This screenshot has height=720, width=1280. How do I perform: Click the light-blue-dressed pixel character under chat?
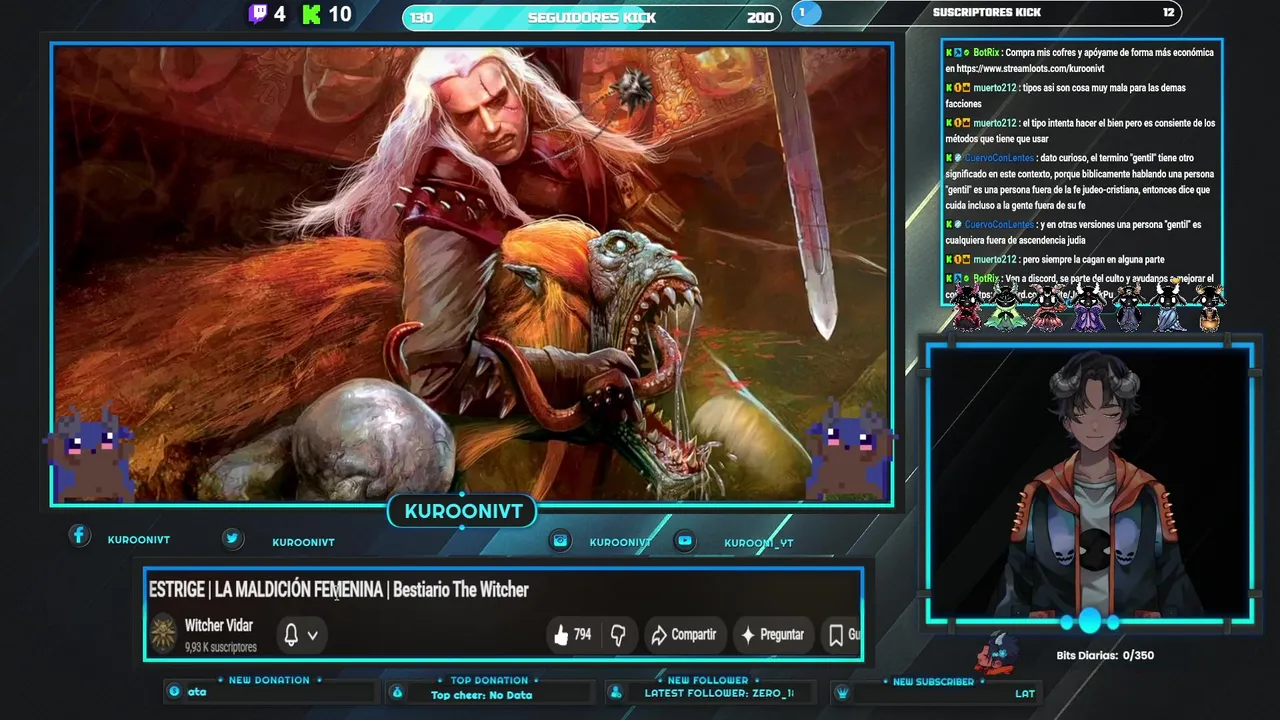(1170, 307)
